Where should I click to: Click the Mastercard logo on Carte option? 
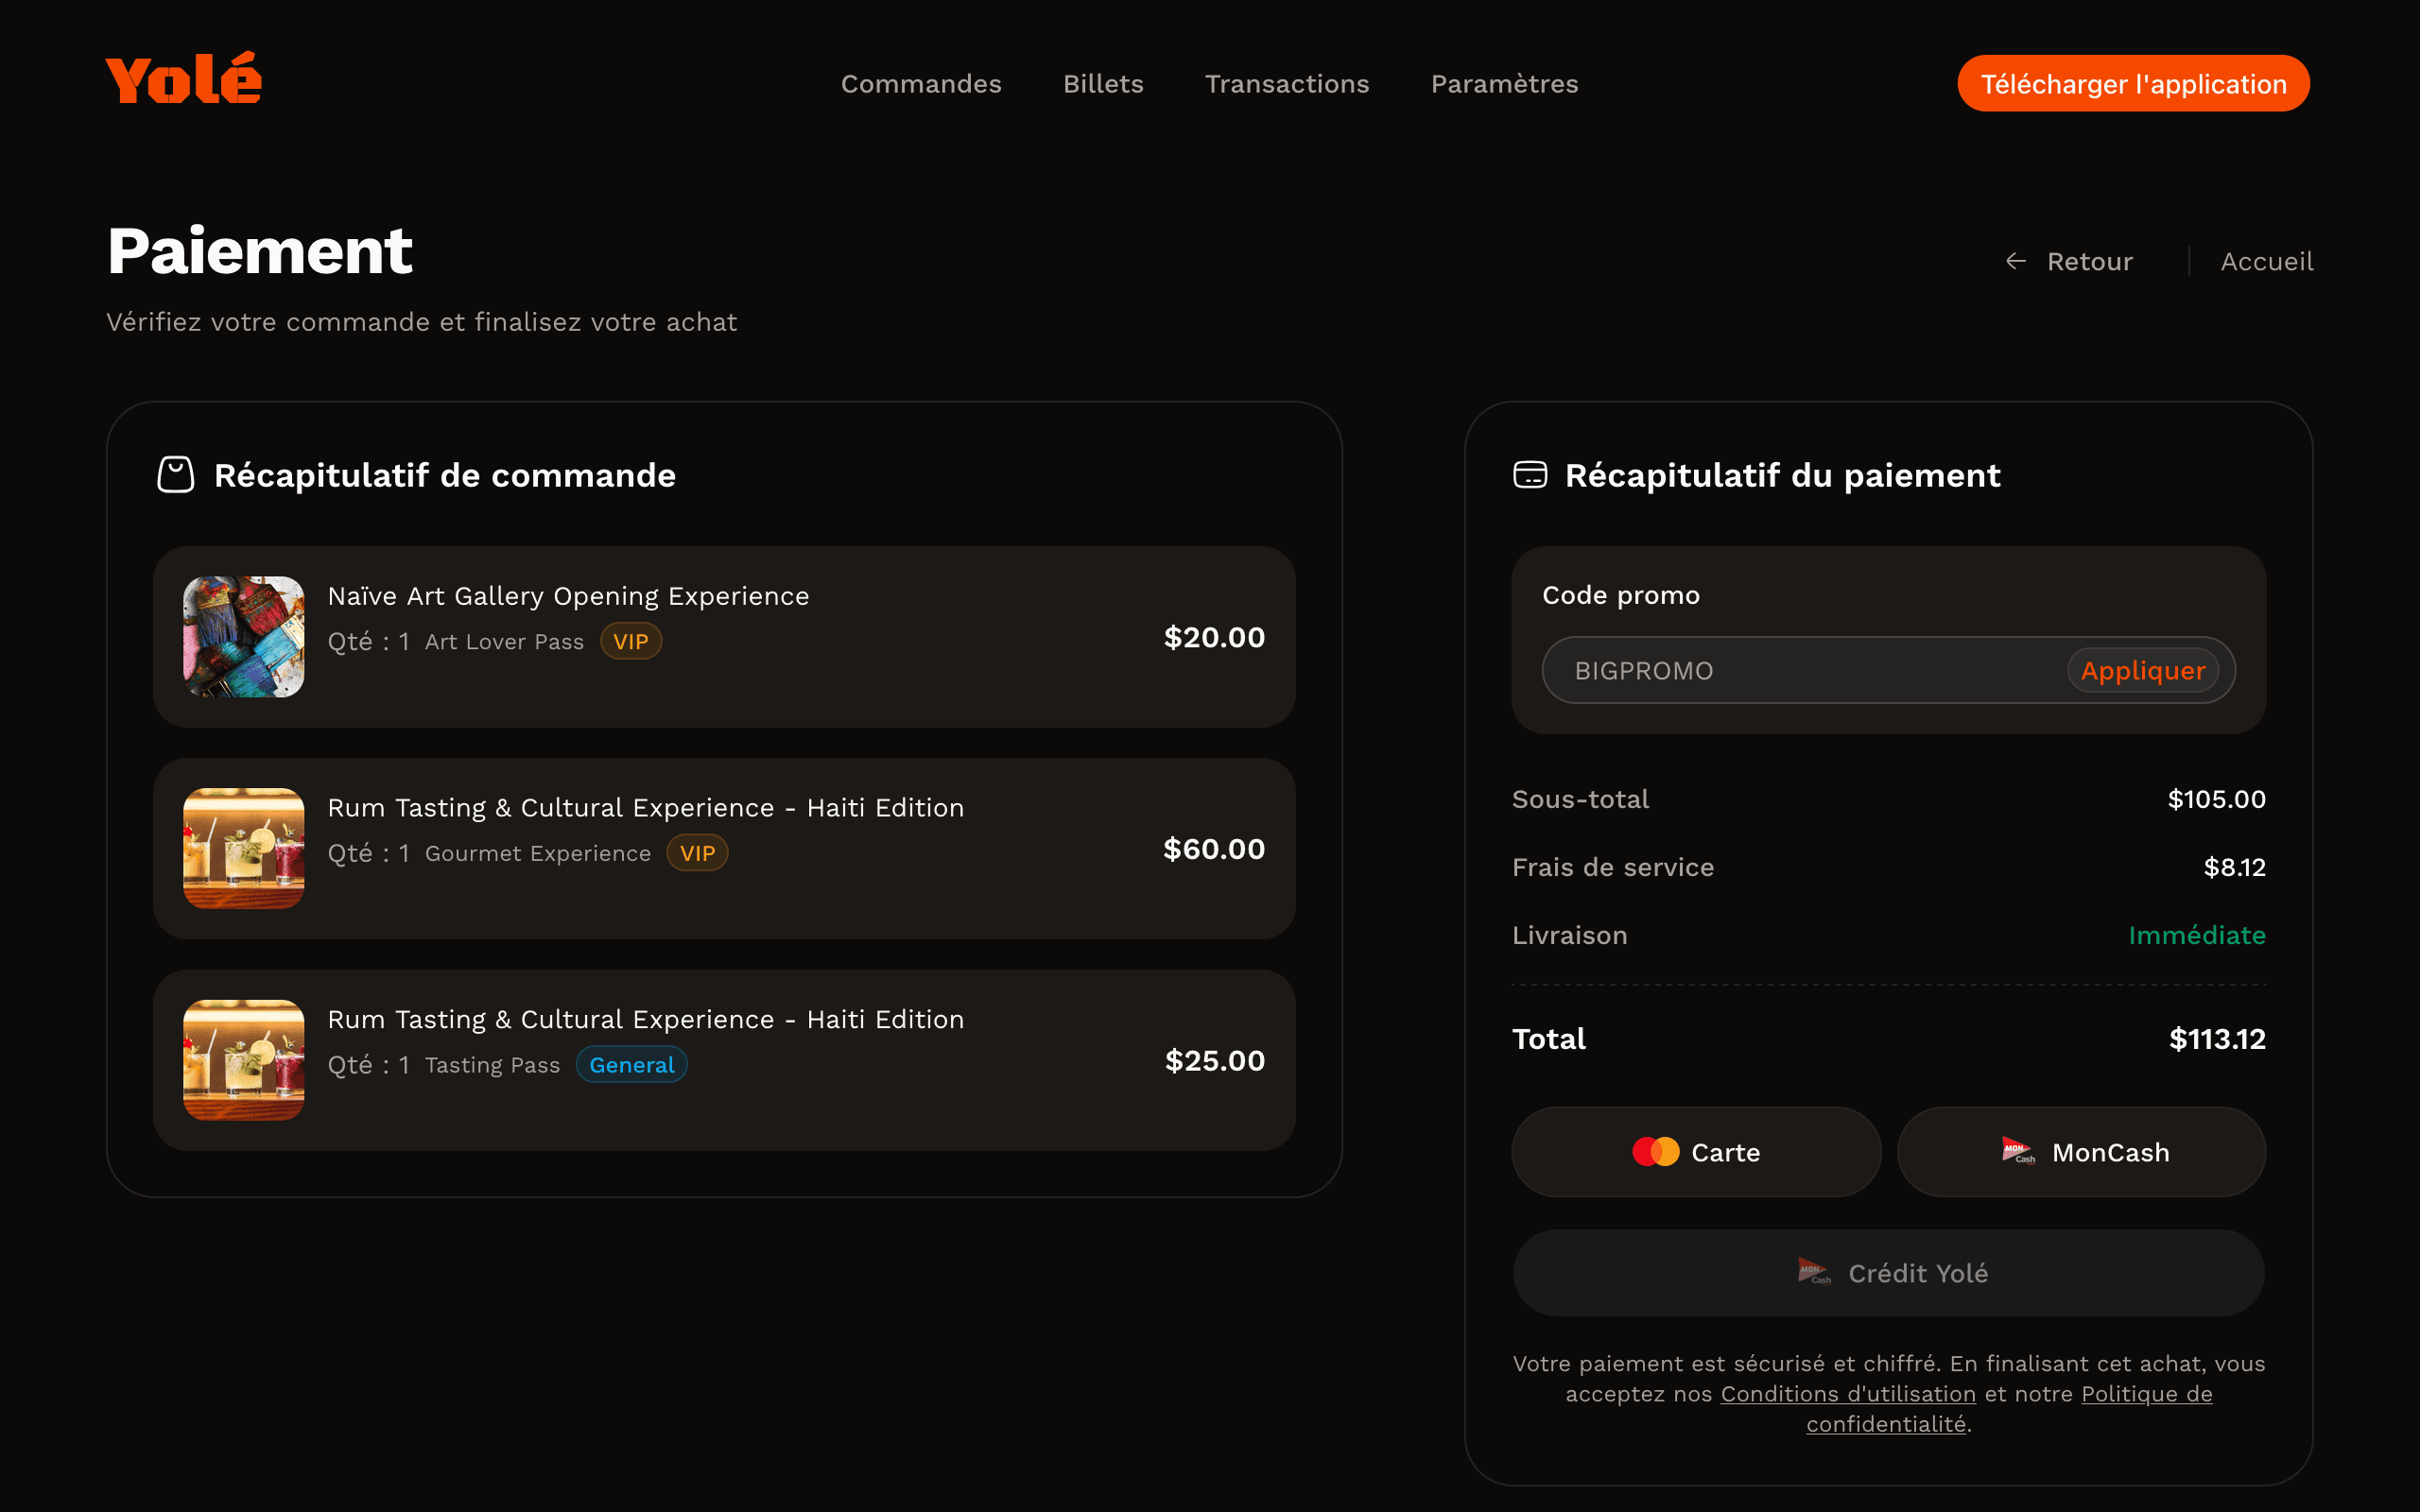(1655, 1152)
